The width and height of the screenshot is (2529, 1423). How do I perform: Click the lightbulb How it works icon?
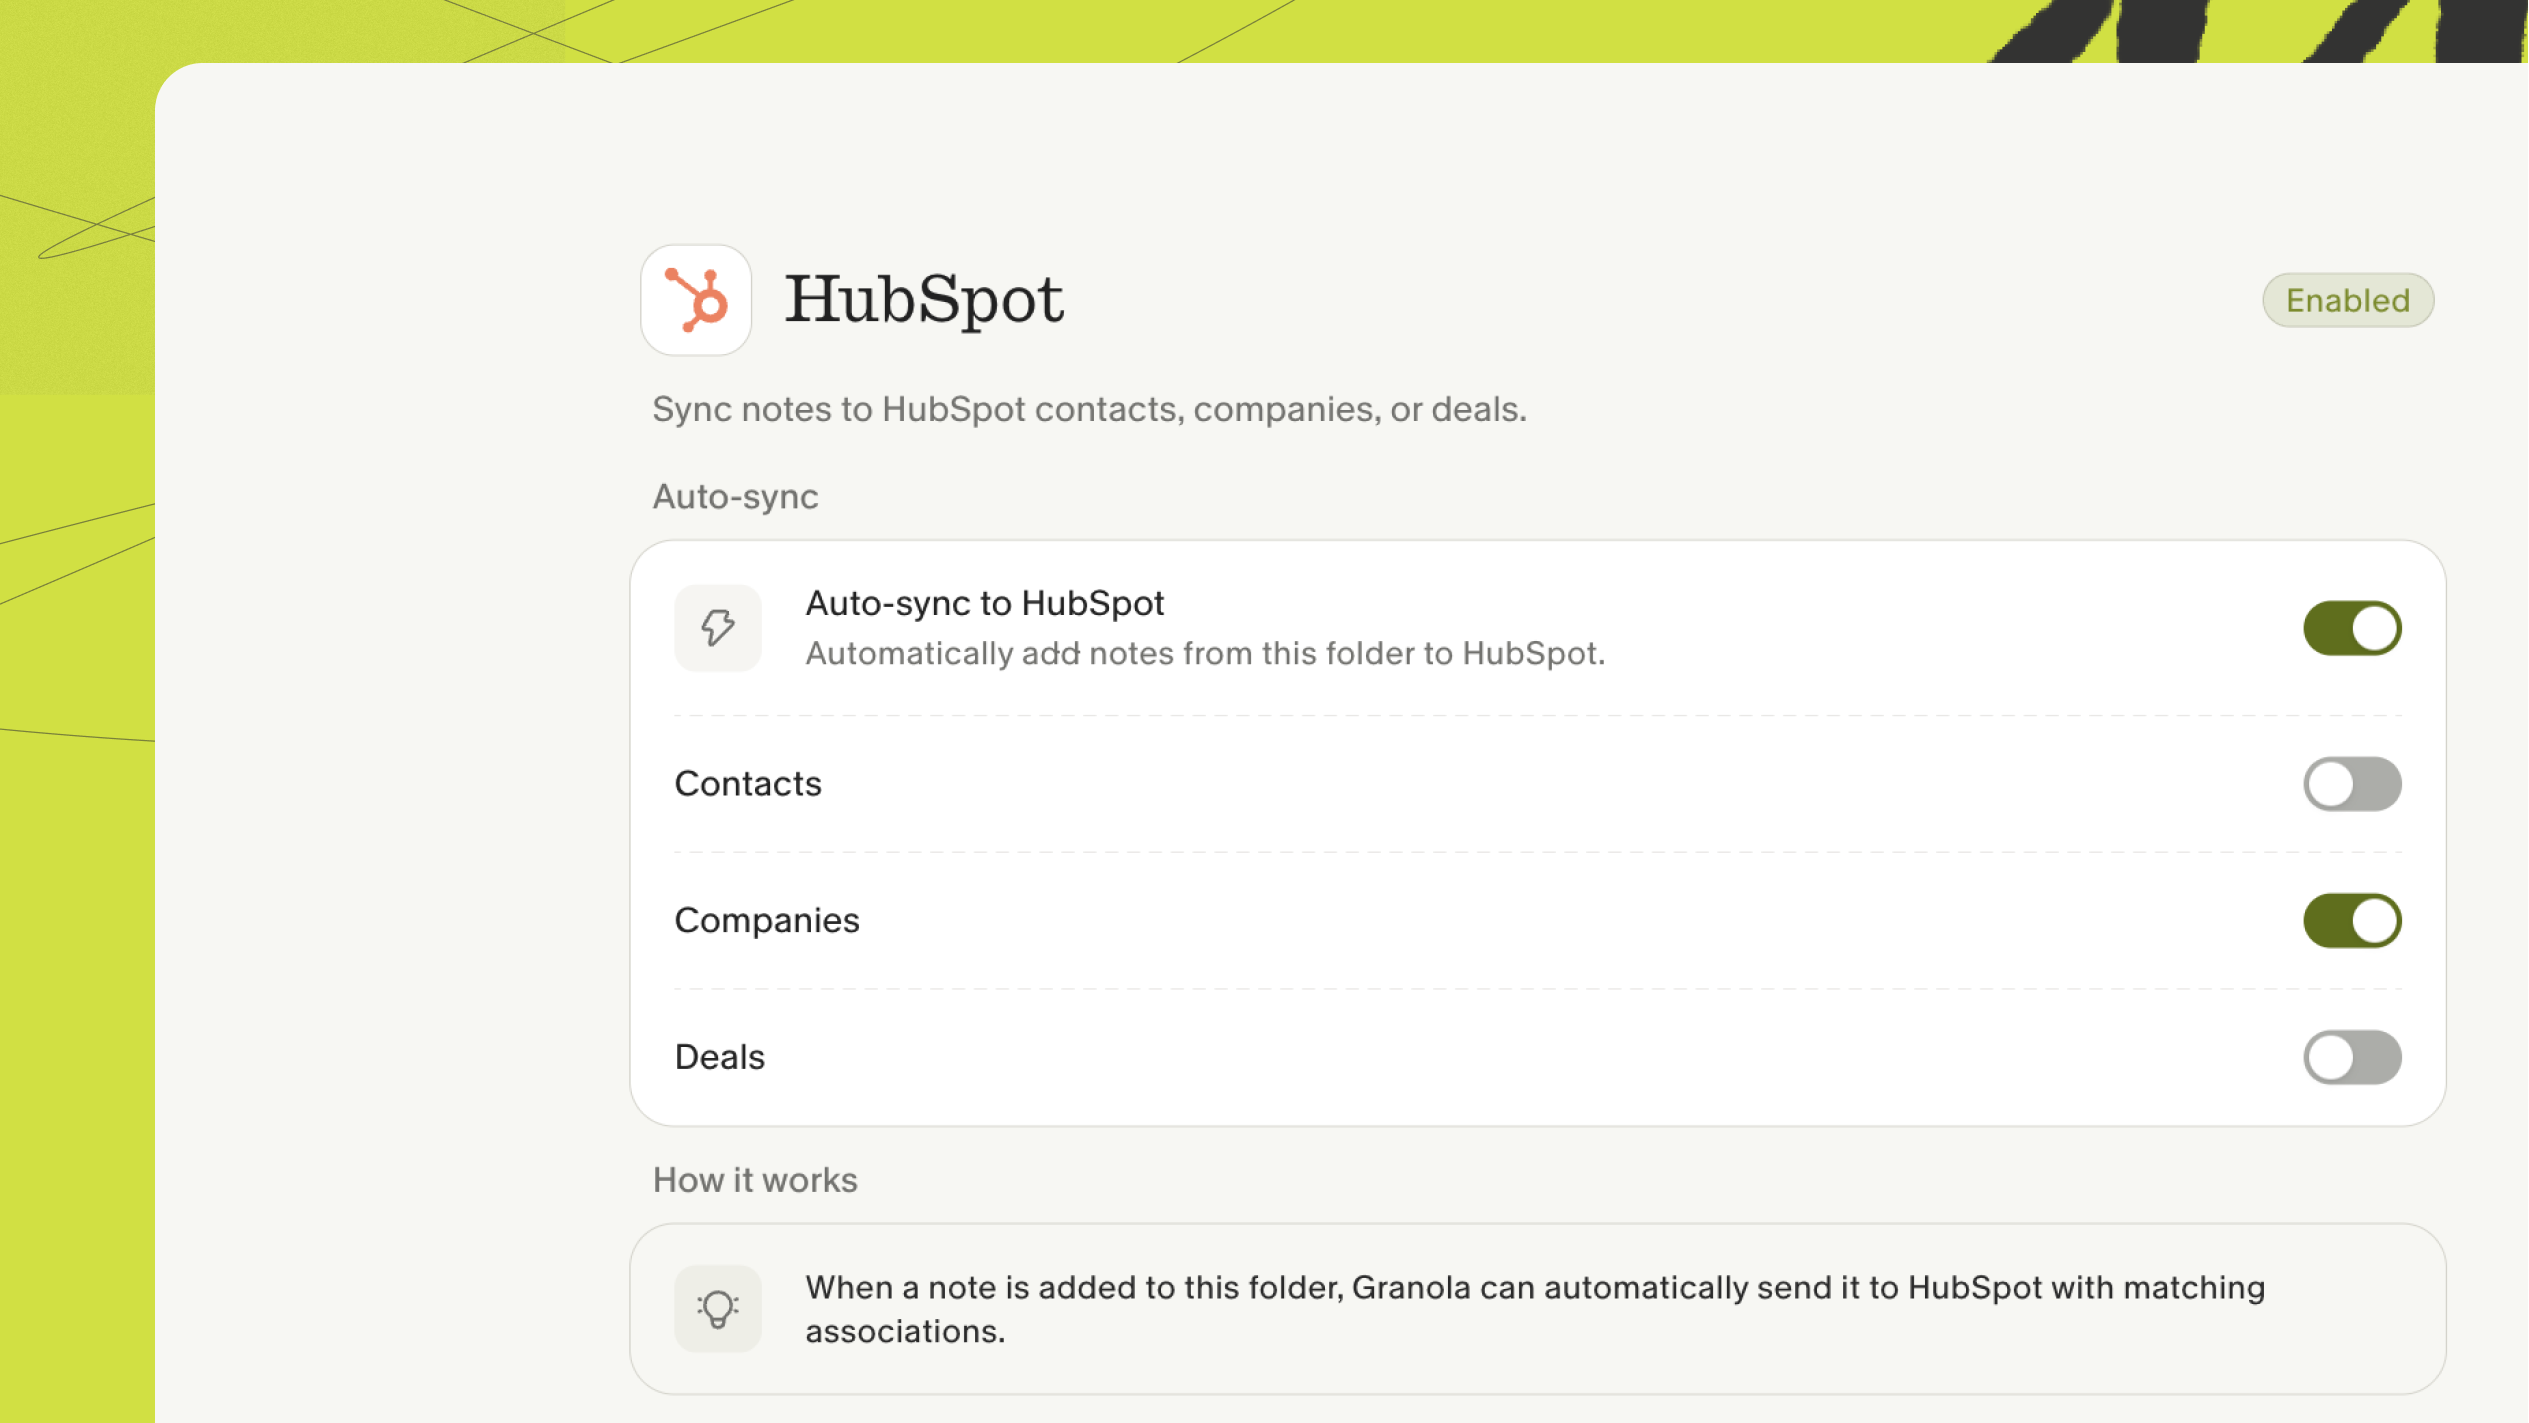[718, 1309]
